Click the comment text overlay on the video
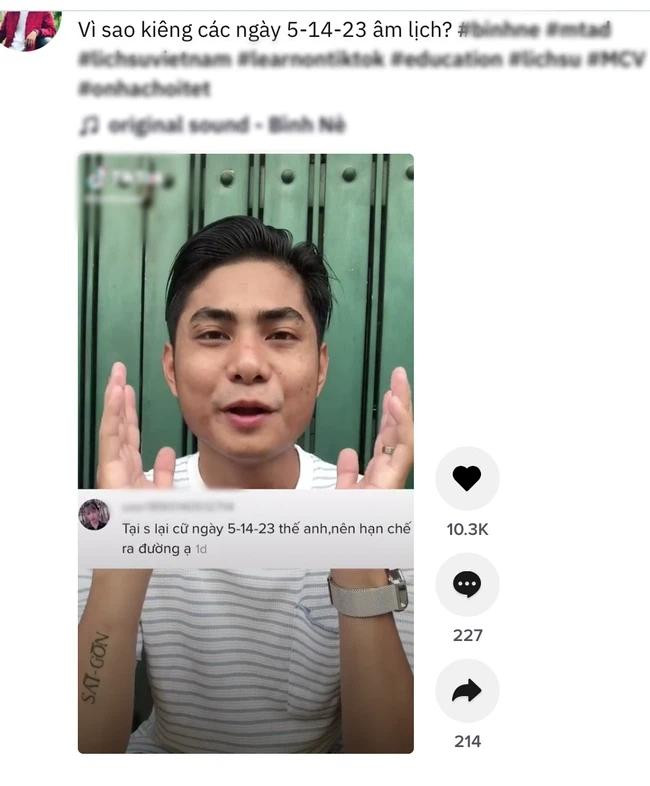 coord(267,538)
